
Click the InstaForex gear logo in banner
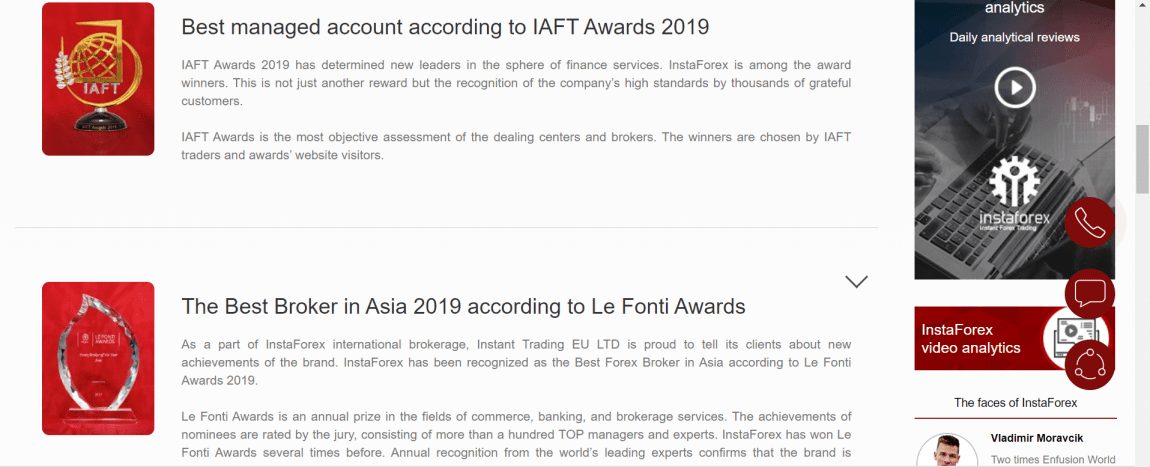(x=1014, y=181)
